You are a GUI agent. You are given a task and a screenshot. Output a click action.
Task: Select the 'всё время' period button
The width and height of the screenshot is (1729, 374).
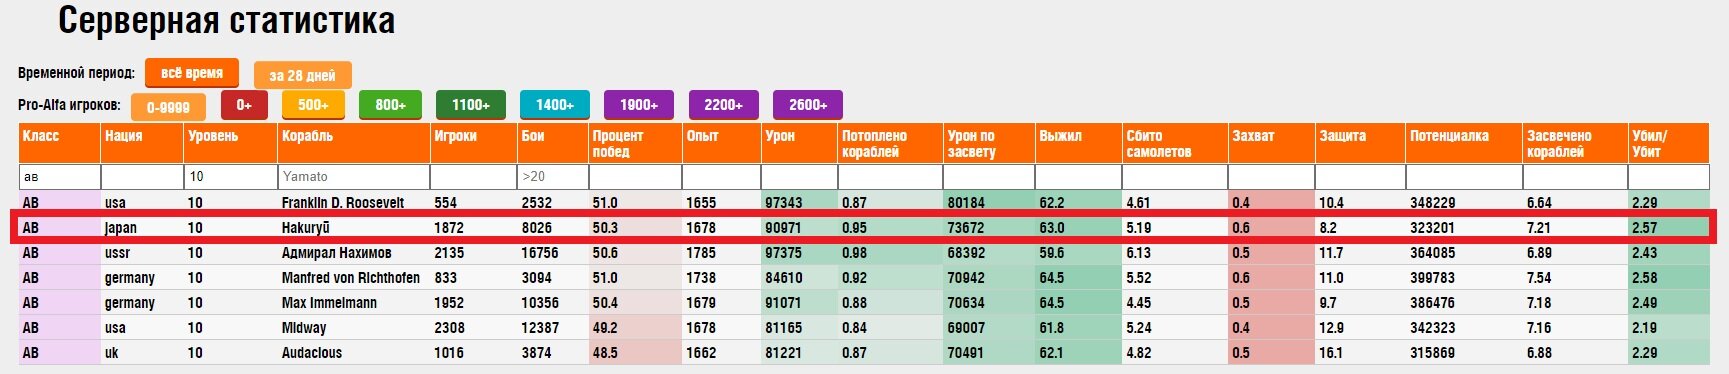coord(192,73)
